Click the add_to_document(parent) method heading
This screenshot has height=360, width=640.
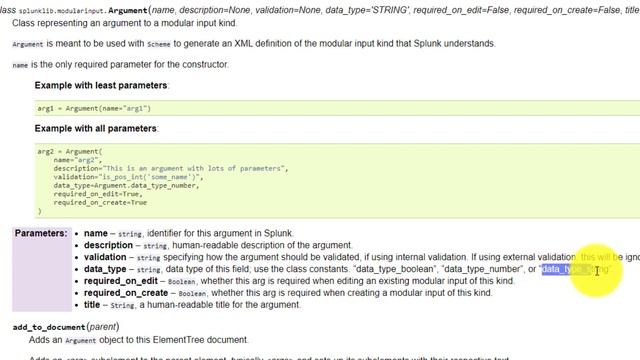[x=66, y=327]
